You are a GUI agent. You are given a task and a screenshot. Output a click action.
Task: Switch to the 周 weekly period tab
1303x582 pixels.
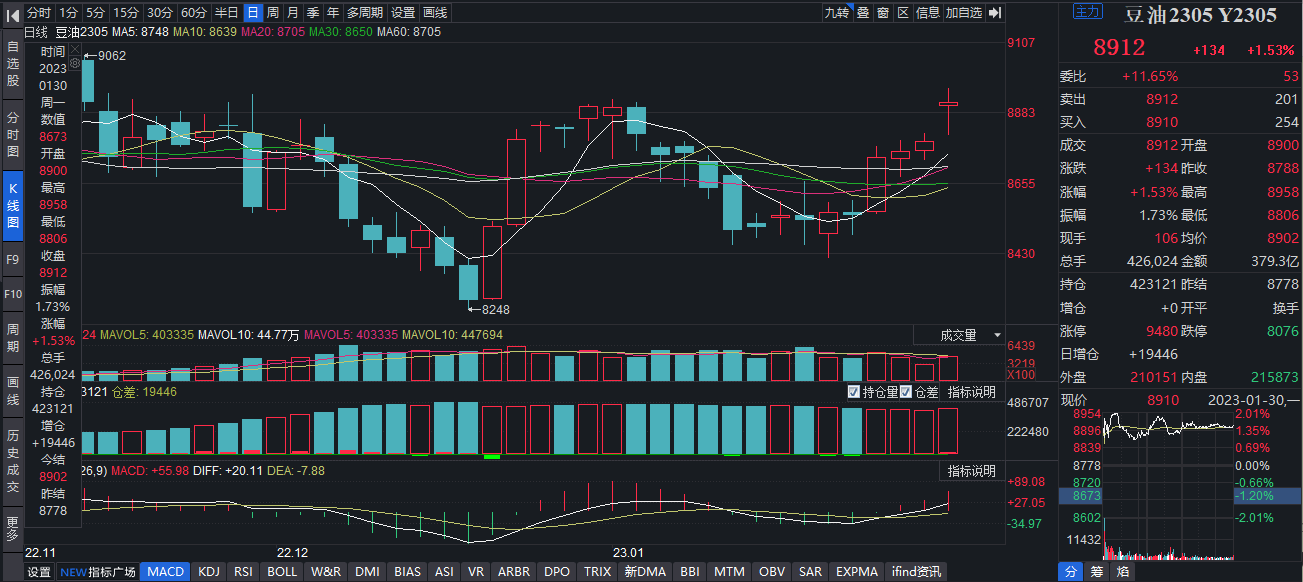[x=273, y=13]
